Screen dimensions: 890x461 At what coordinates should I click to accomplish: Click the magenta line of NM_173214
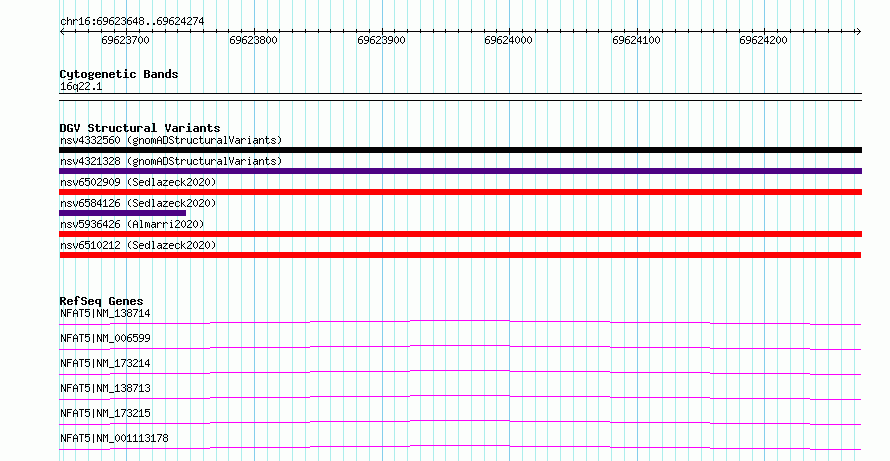coord(460,372)
